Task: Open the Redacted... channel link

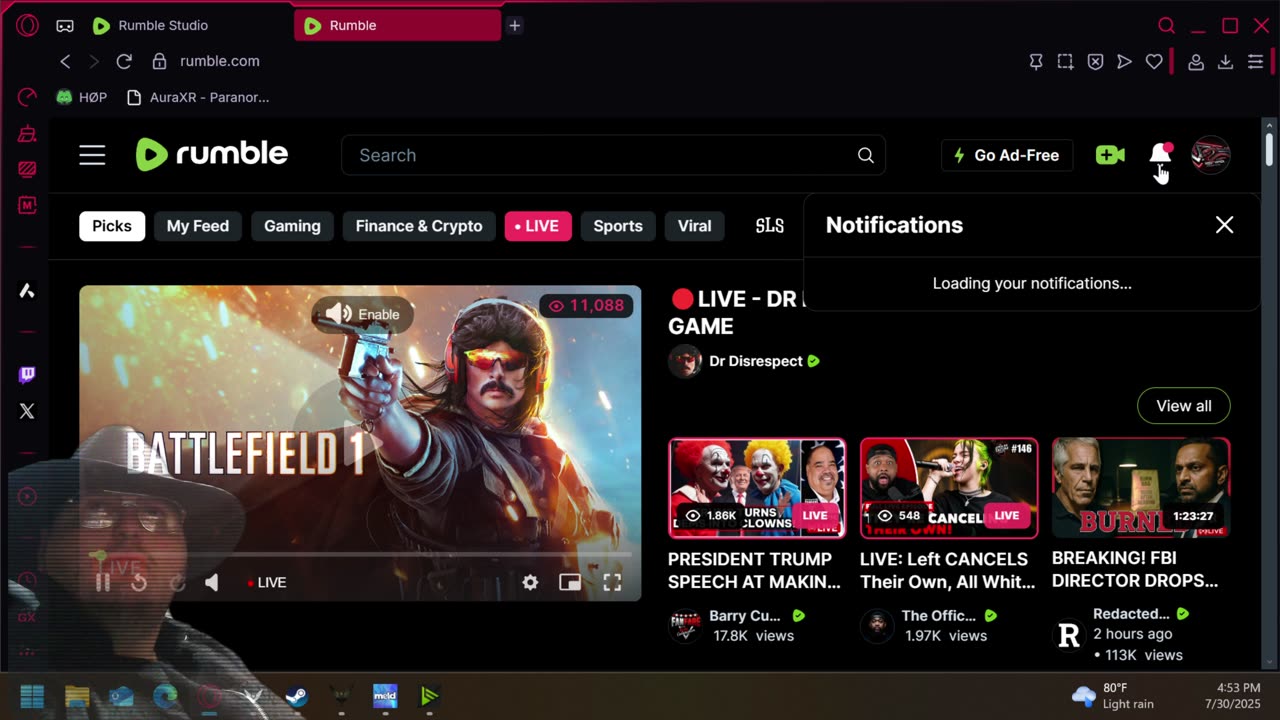Action: [1131, 614]
